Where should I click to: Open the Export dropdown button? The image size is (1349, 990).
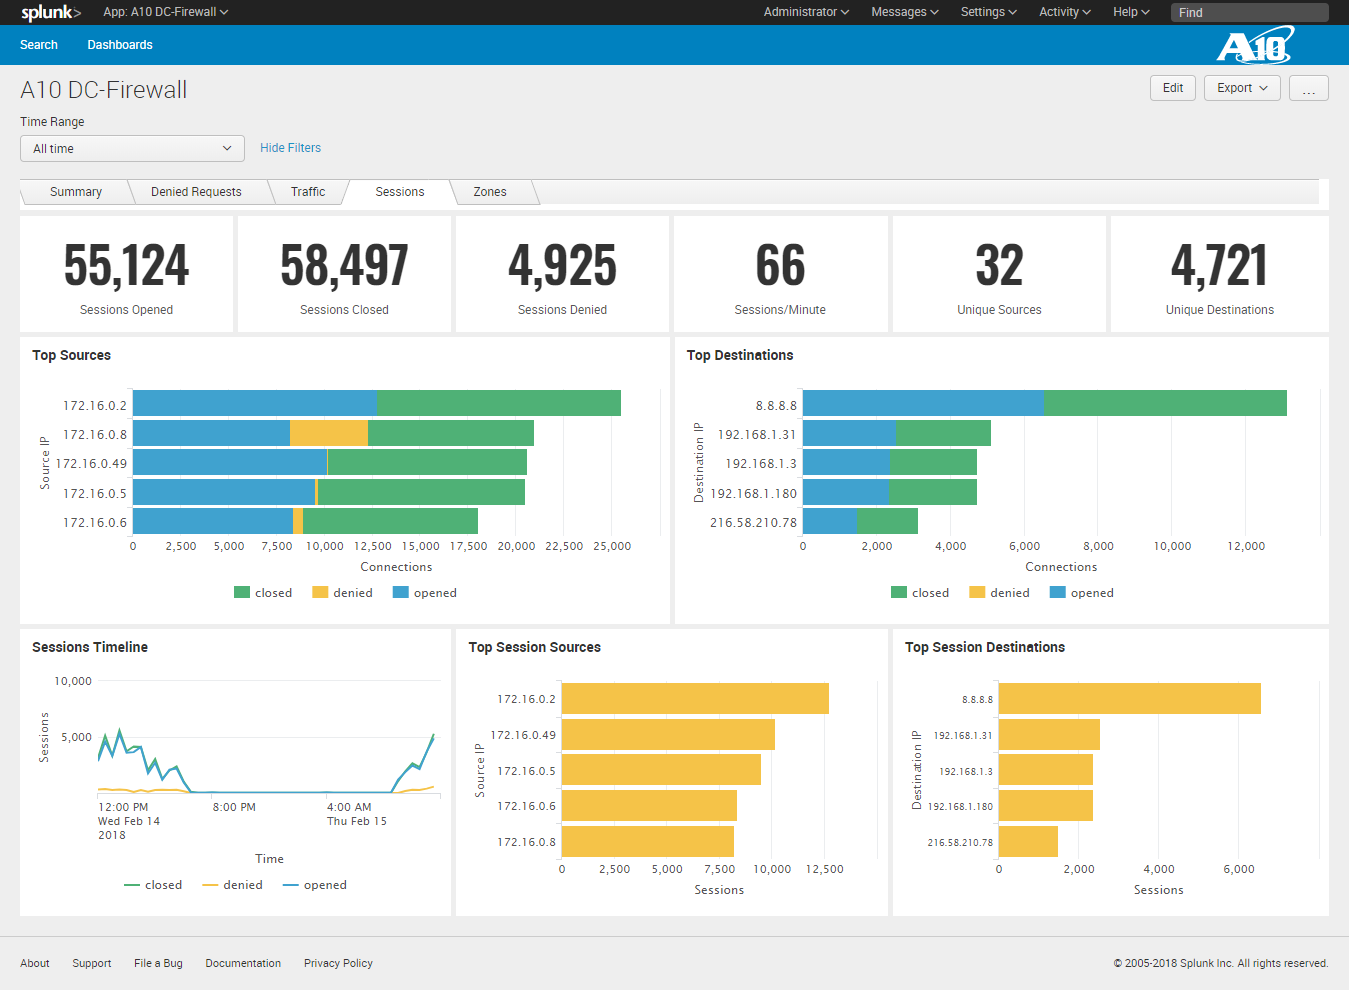click(x=1242, y=88)
